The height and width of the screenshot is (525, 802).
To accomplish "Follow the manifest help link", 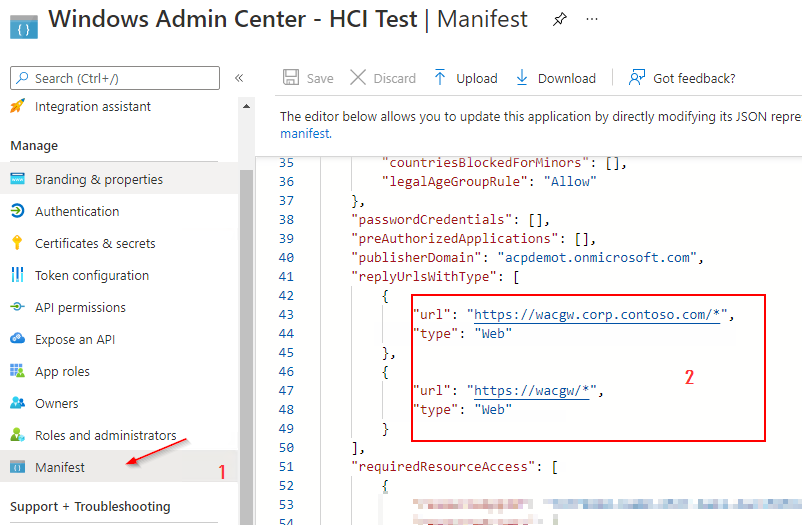I will click(x=306, y=134).
